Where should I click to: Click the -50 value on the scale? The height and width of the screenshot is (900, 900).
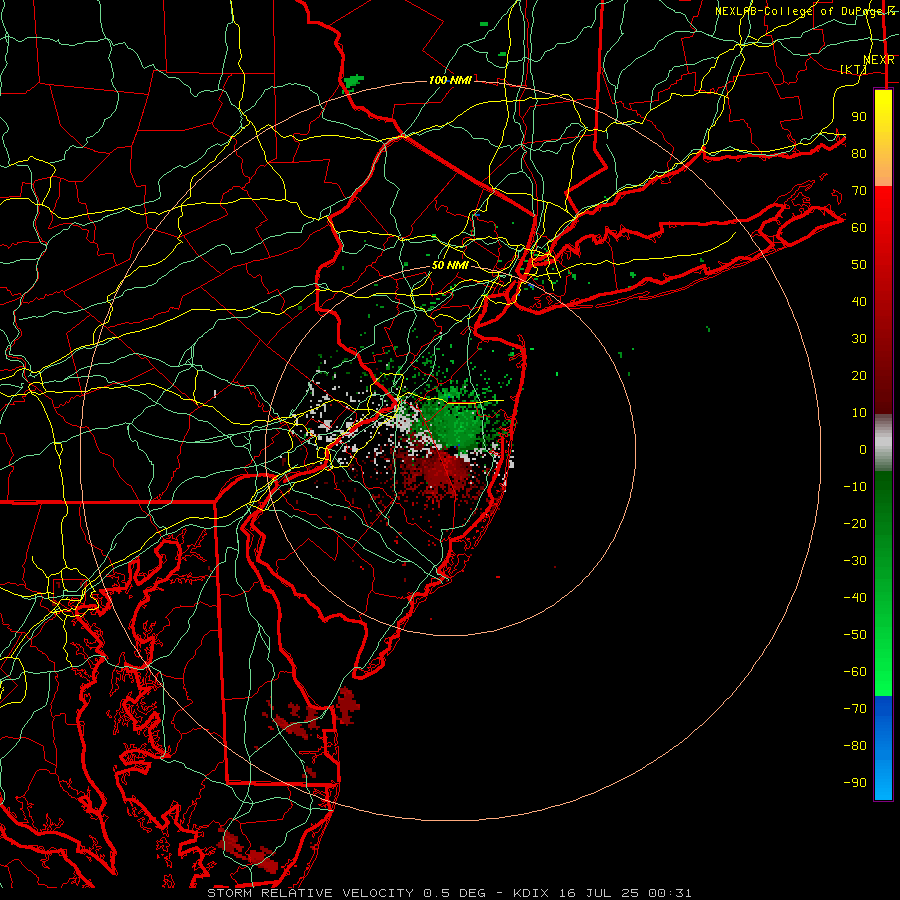(855, 635)
